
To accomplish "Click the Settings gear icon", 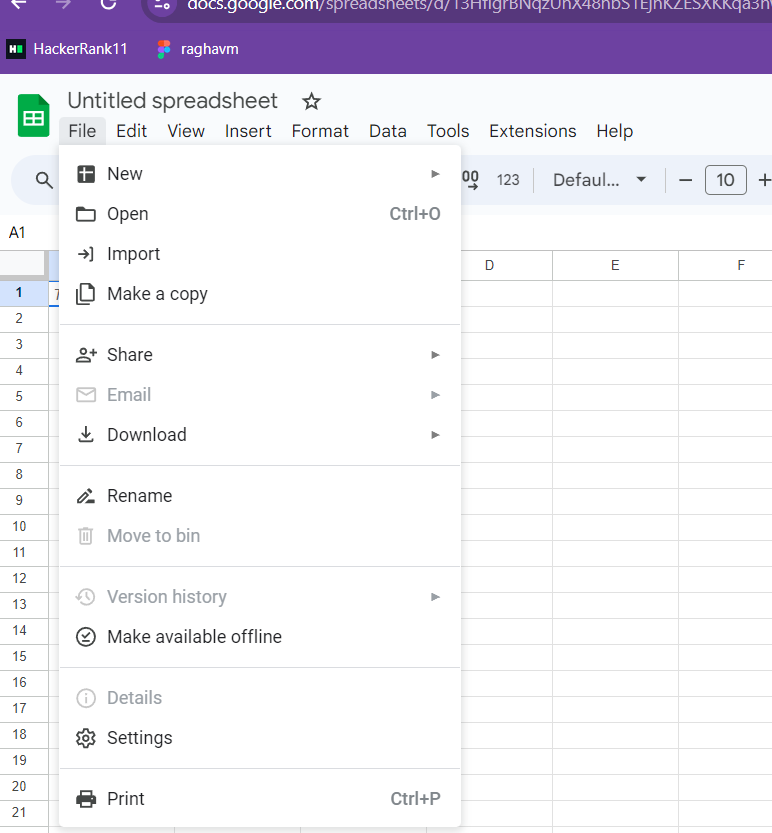I will click(x=86, y=738).
